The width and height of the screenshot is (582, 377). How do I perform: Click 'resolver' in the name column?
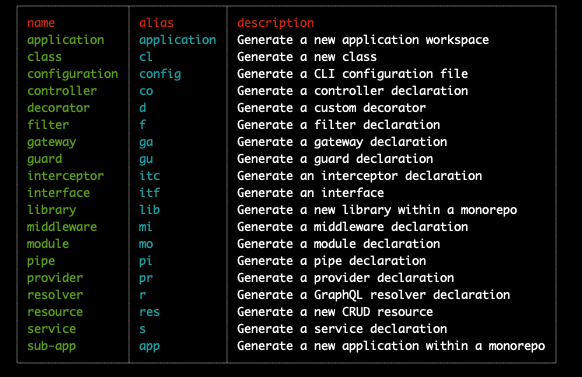coord(55,295)
